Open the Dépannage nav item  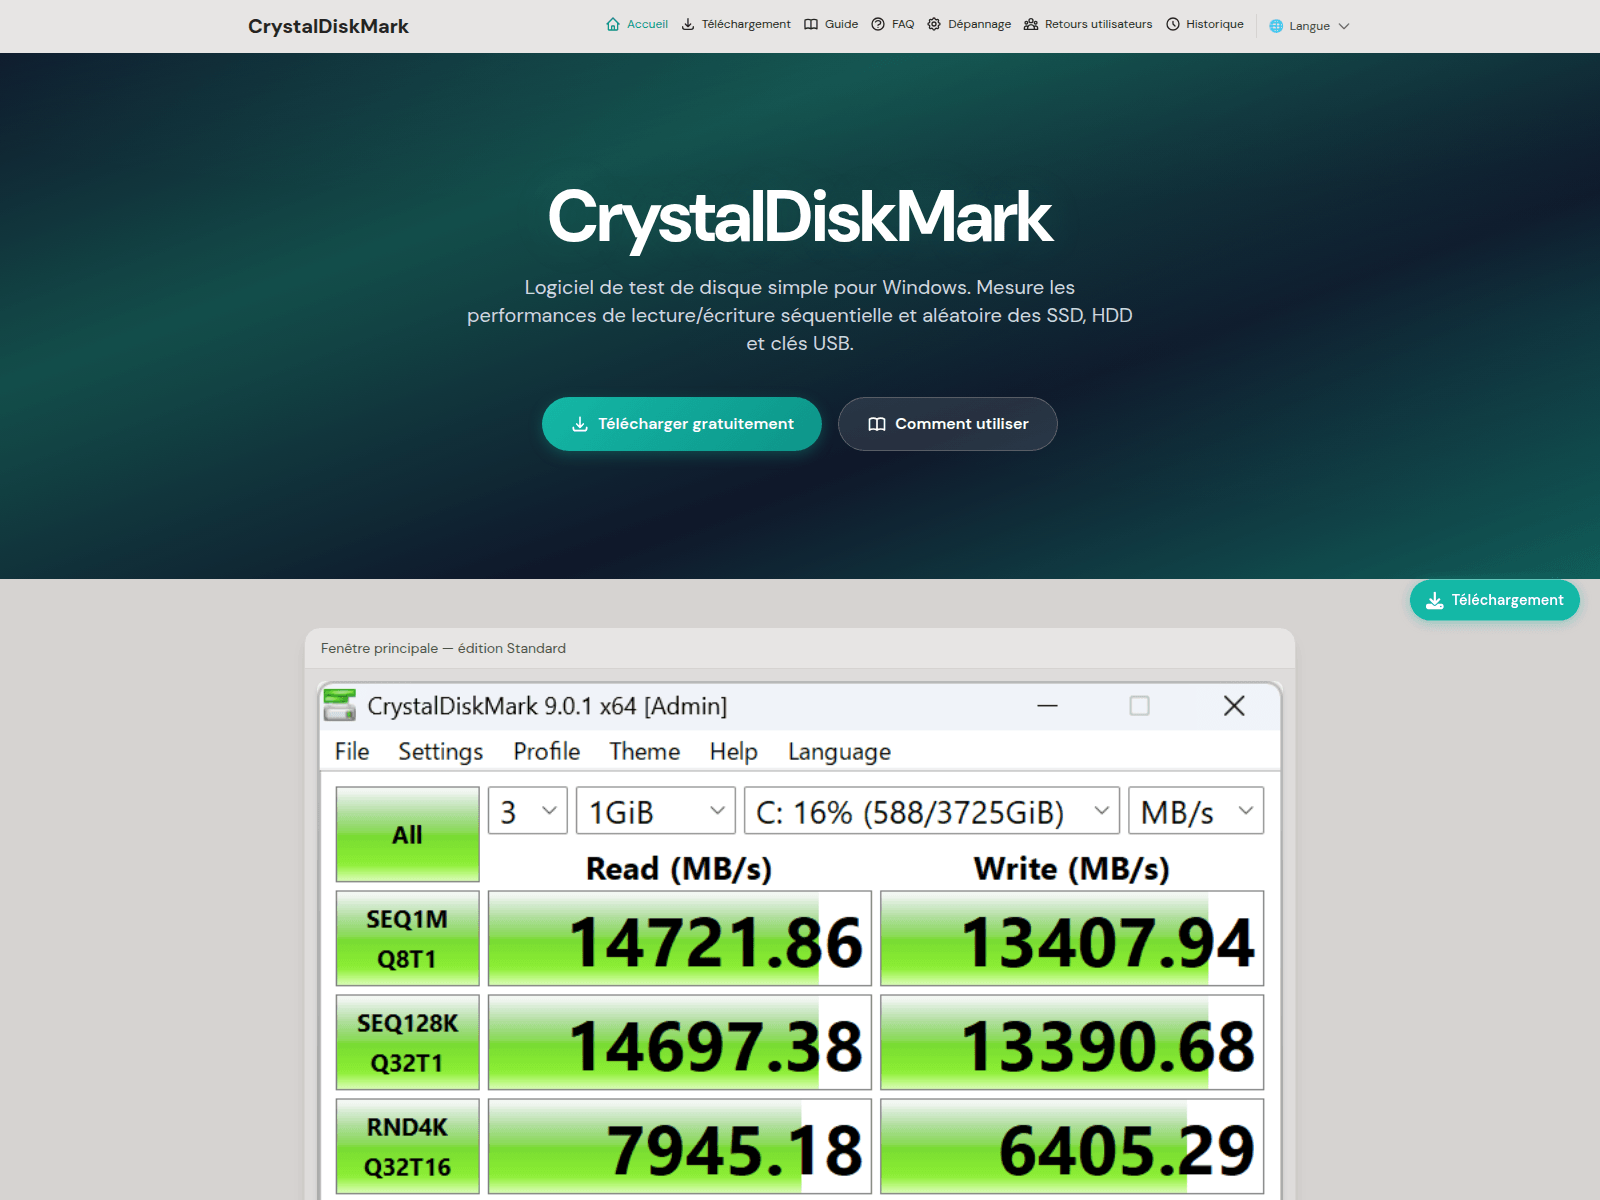[x=969, y=25]
